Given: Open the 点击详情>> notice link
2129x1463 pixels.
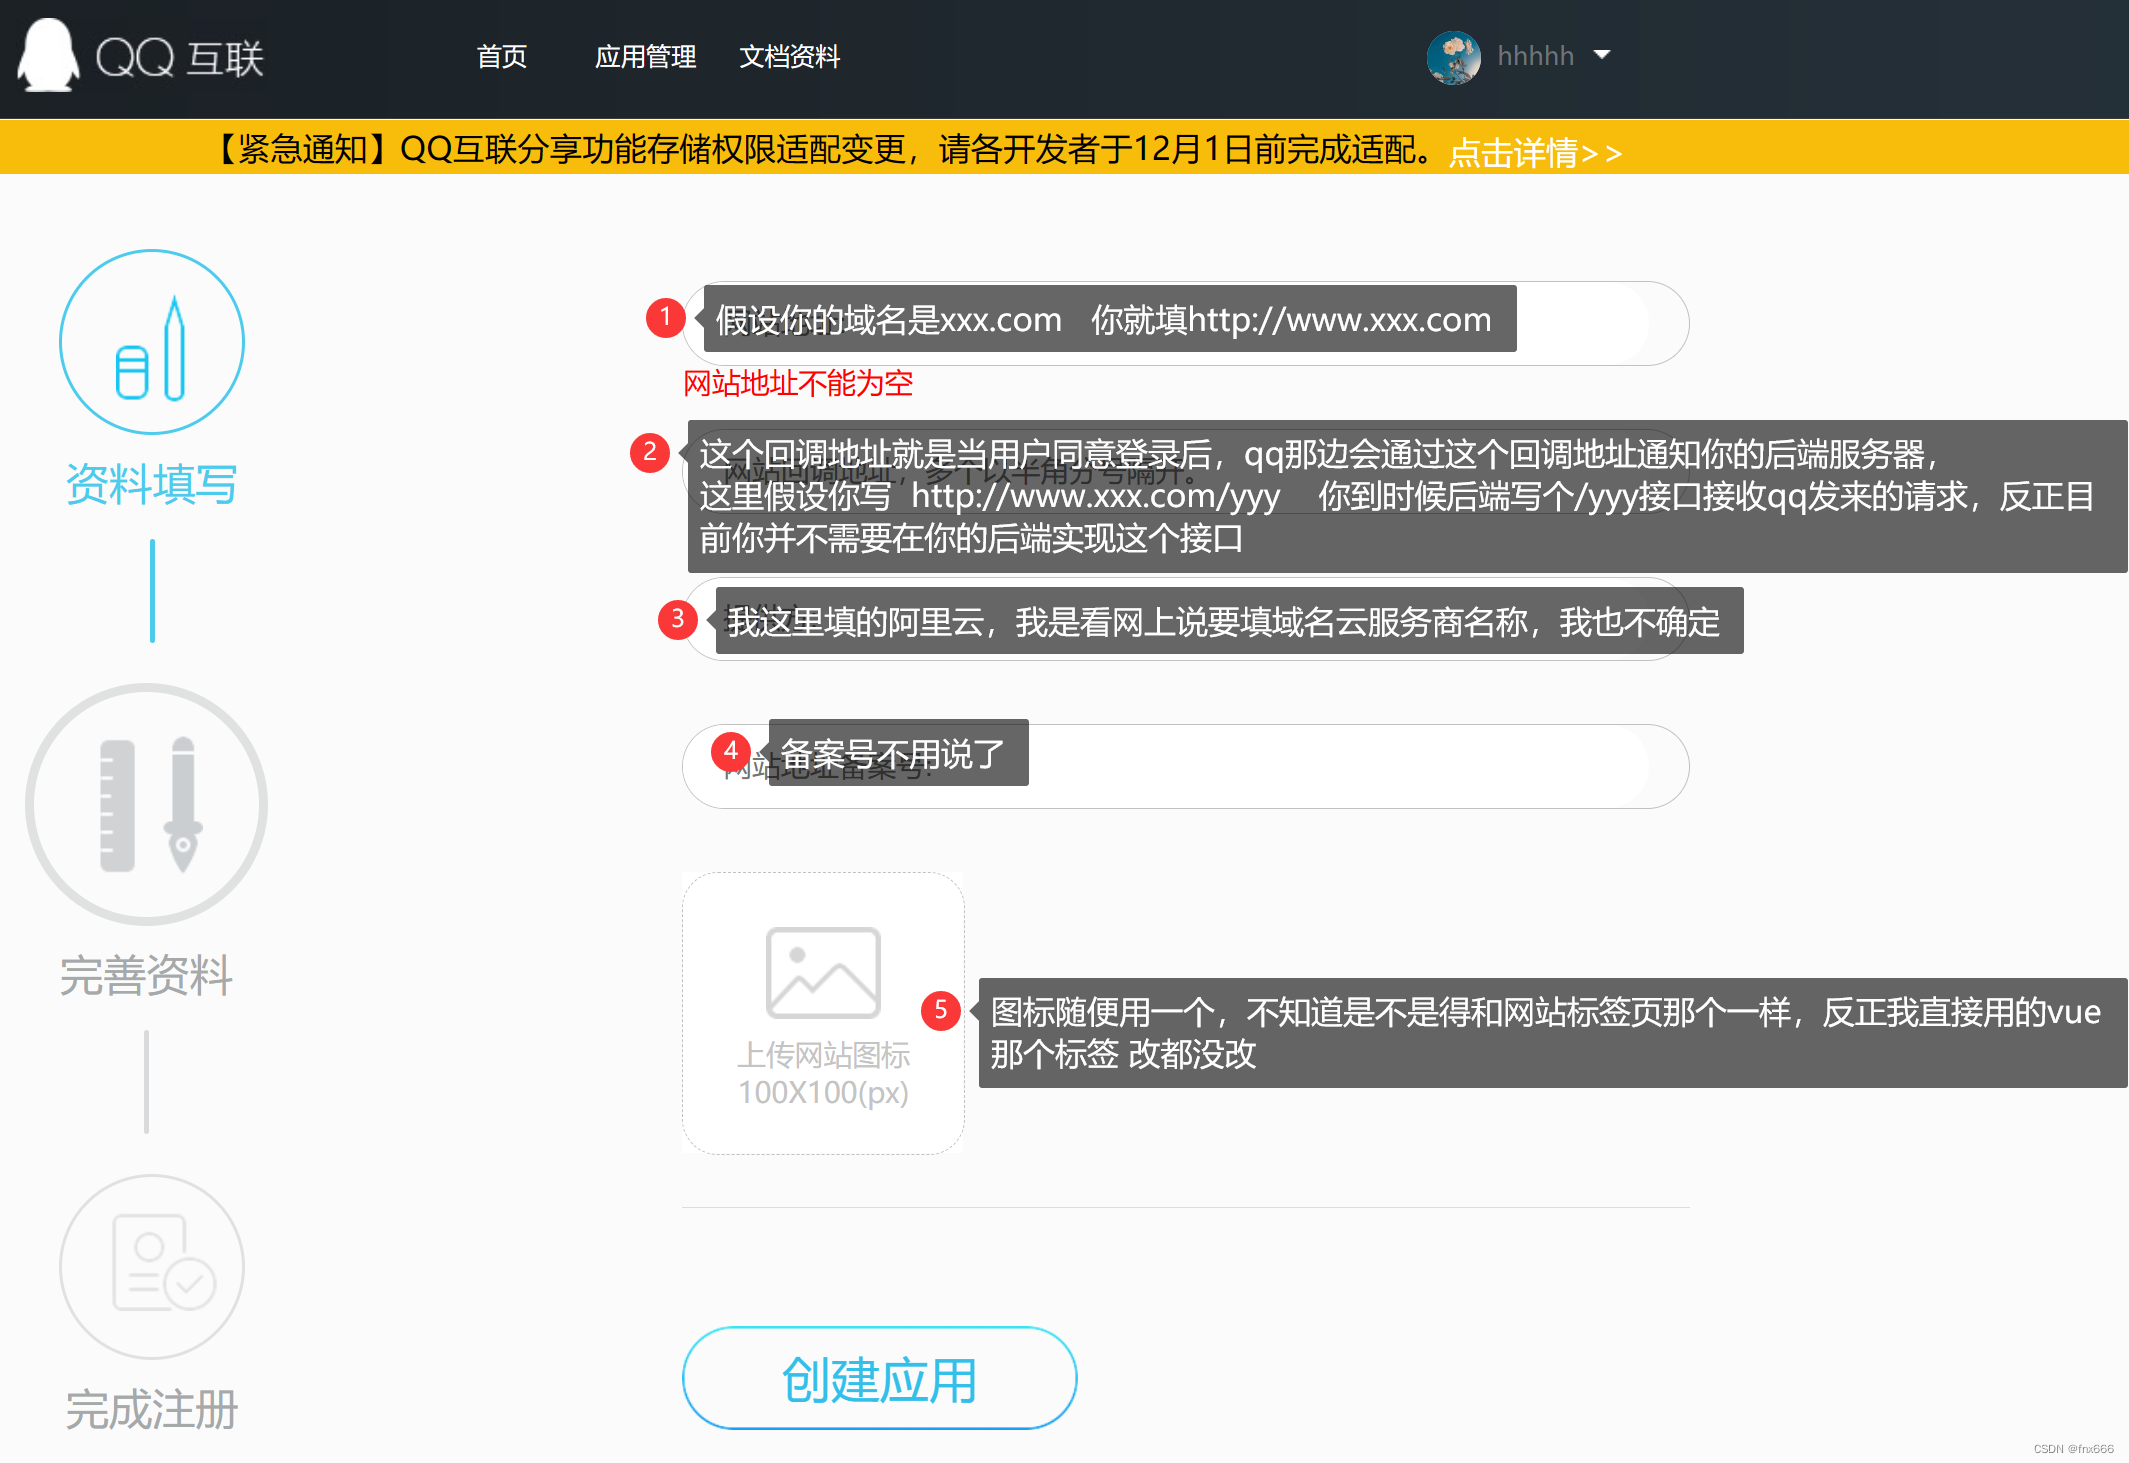Looking at the screenshot, I should click(1534, 153).
